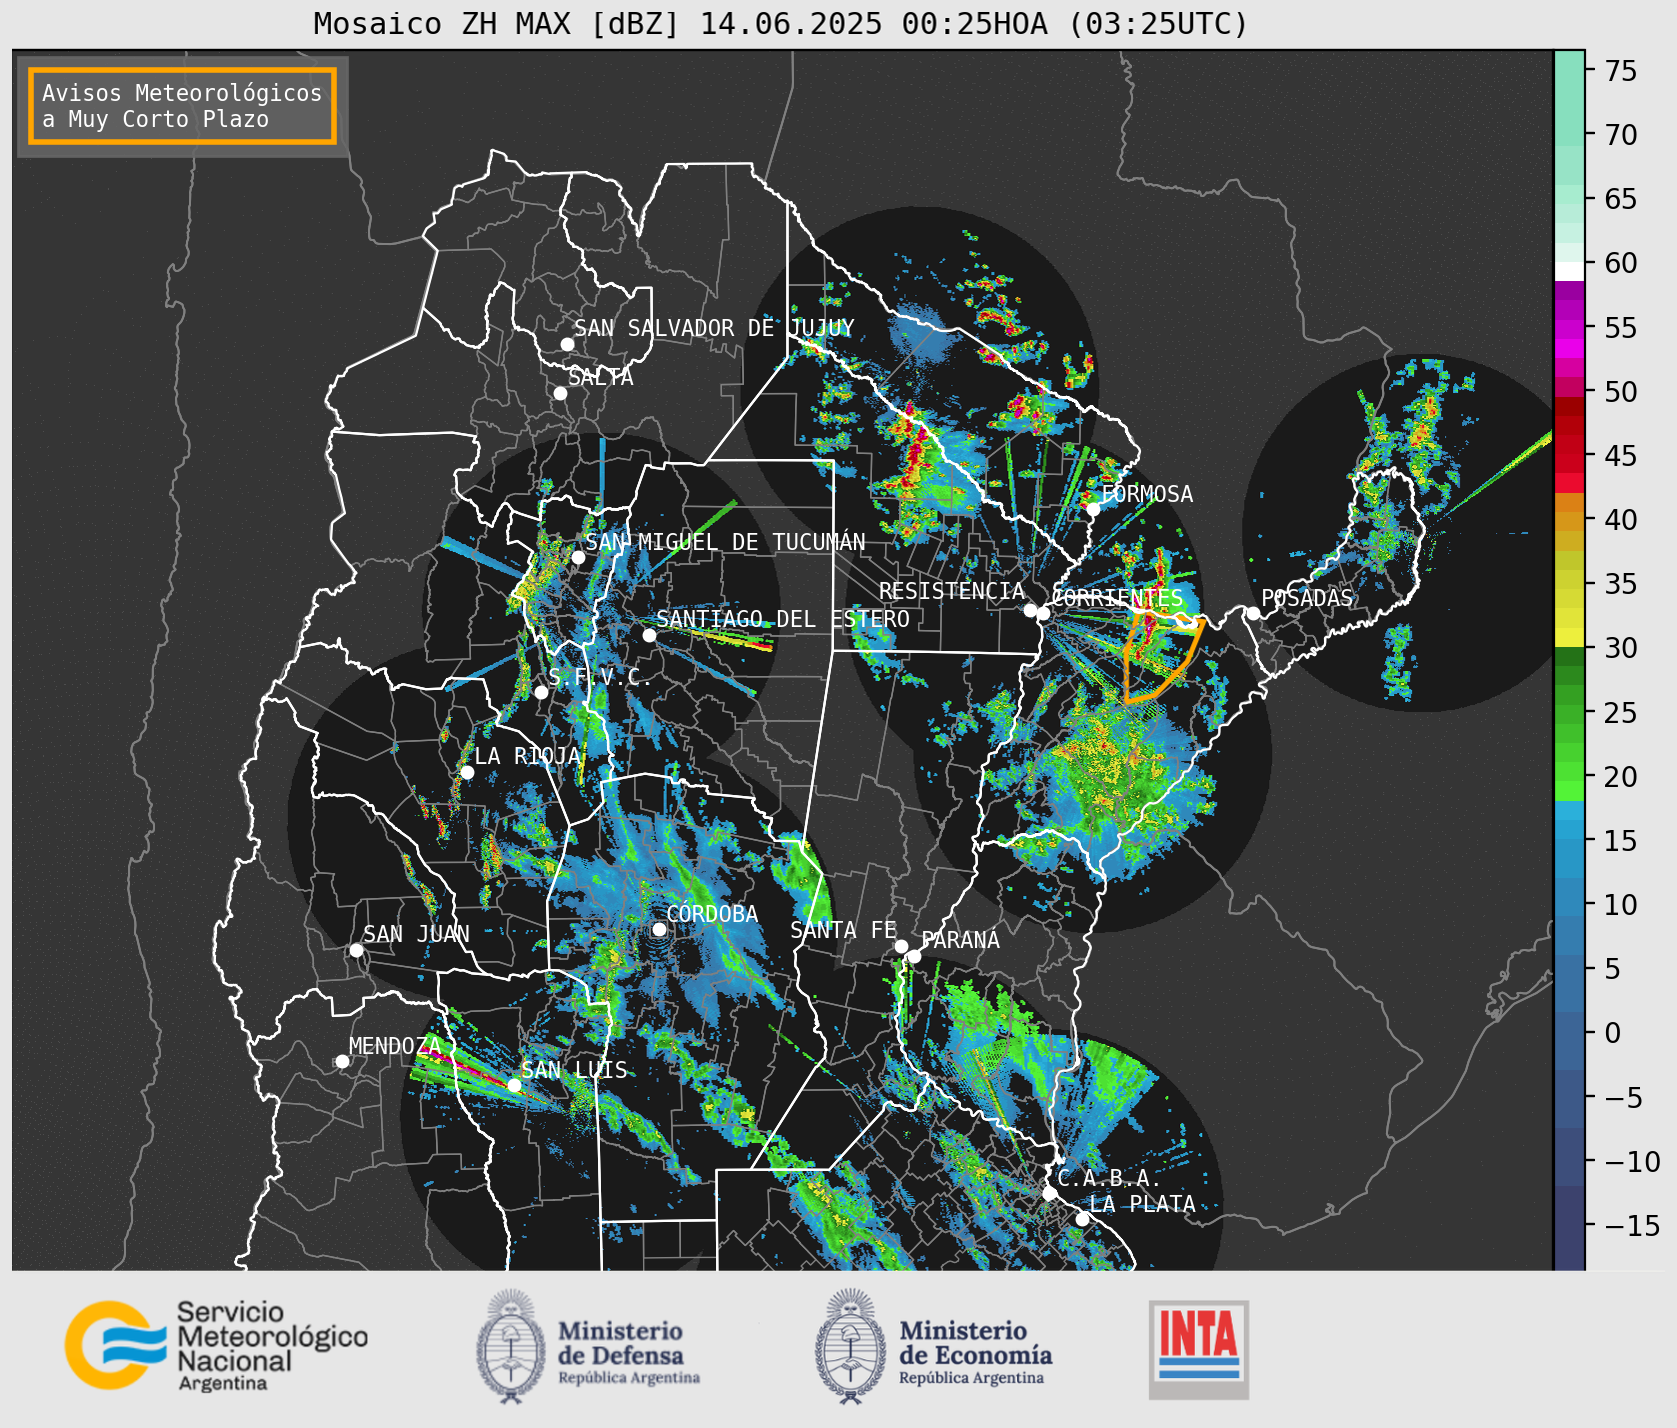The width and height of the screenshot is (1677, 1428).
Task: Click the orange warning polygon near Corrientes
Action: (1163, 655)
